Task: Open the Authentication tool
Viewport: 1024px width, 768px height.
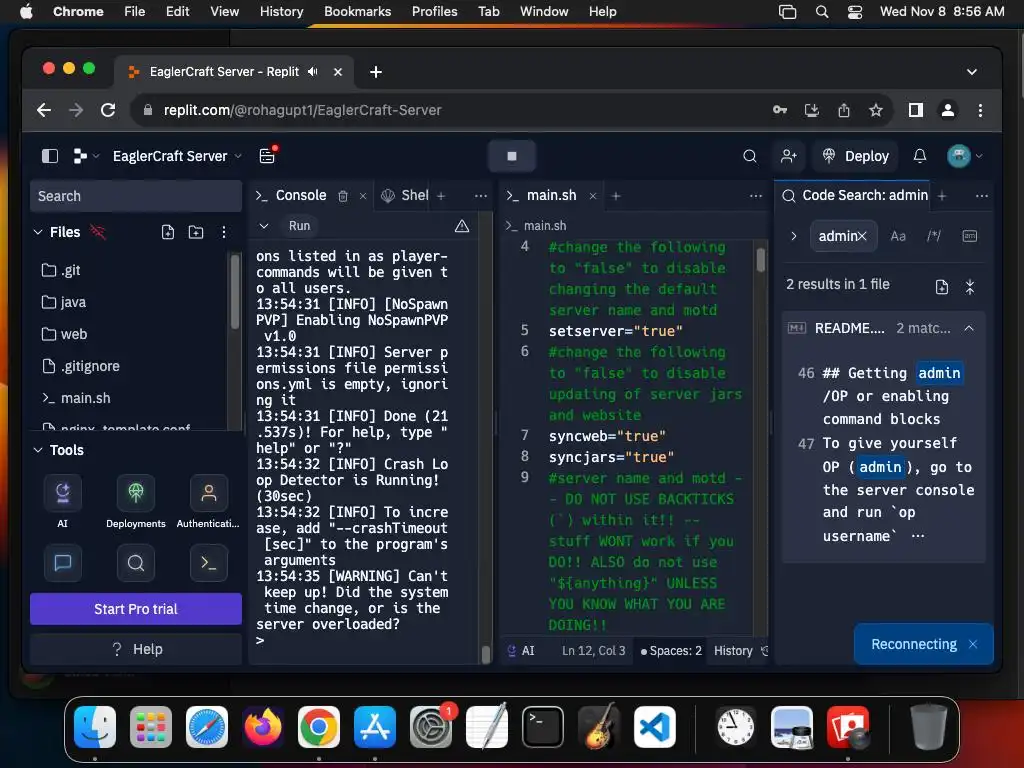Action: tap(208, 501)
